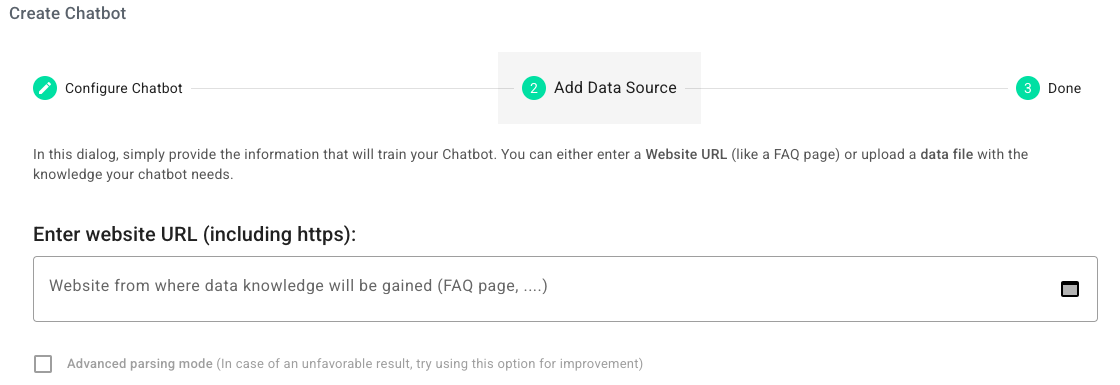Go back to Configure Chatbot step label
The height and width of the screenshot is (385, 1120).
point(124,89)
